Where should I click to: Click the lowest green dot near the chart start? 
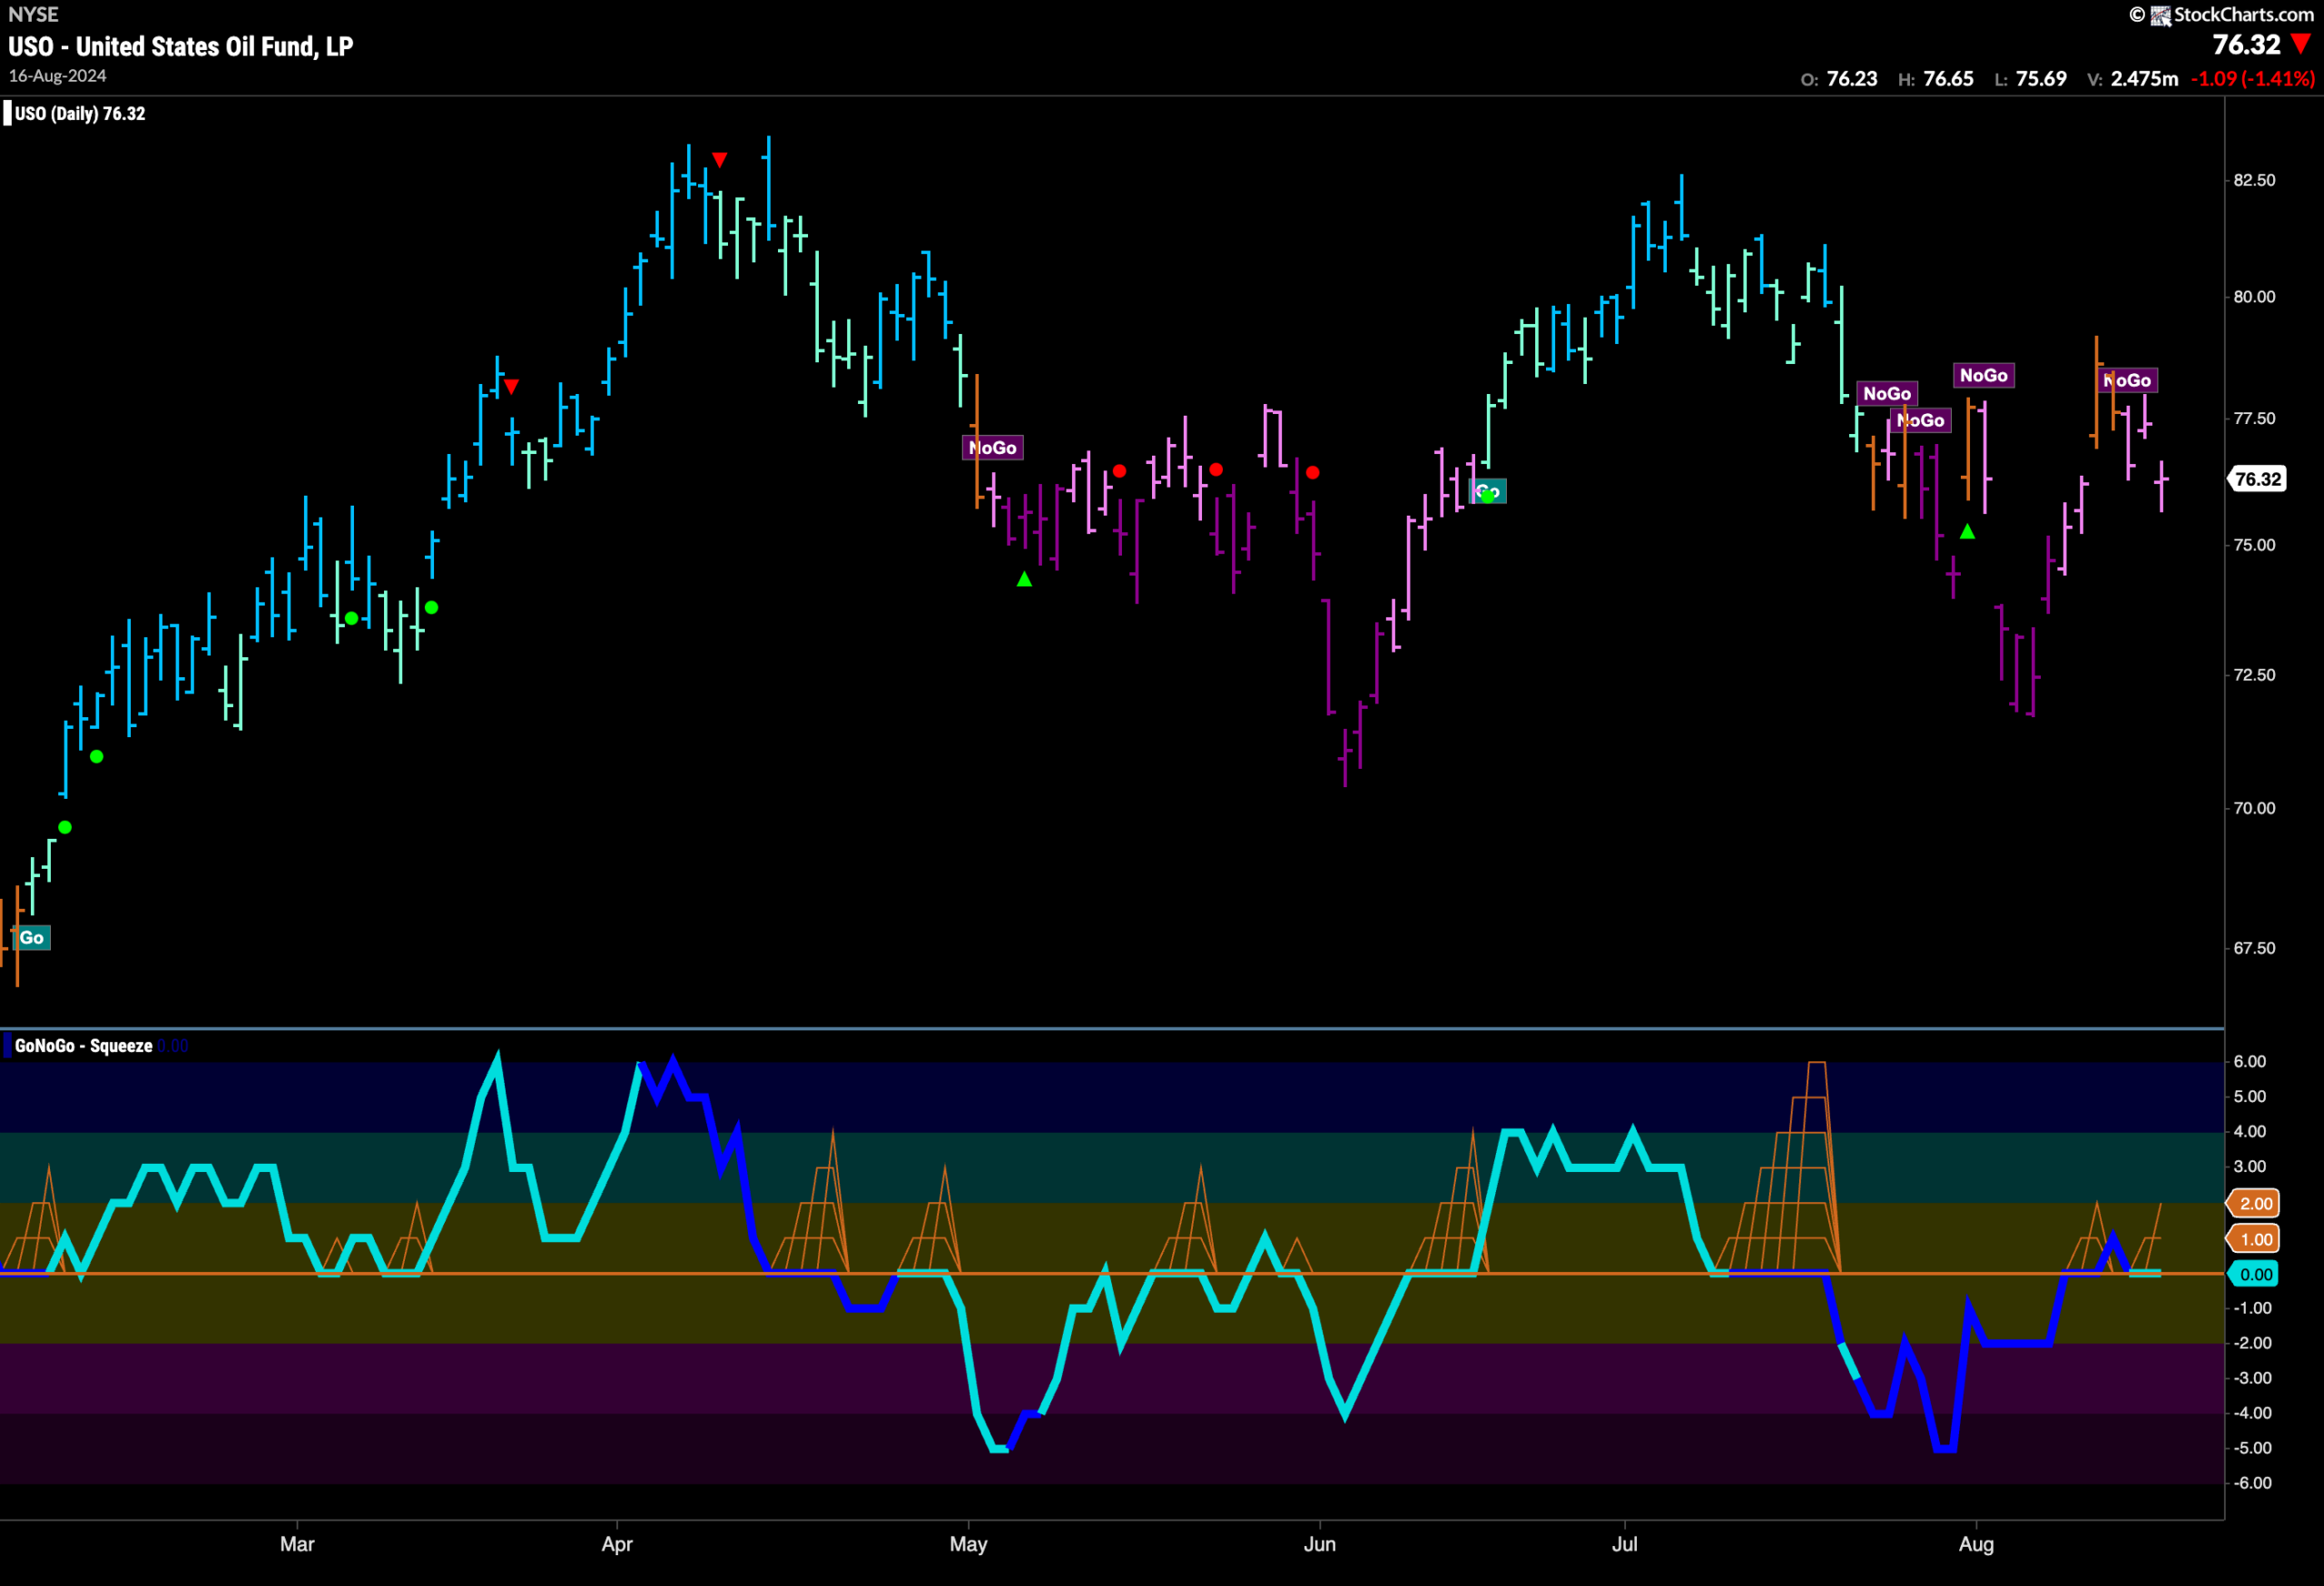65,827
